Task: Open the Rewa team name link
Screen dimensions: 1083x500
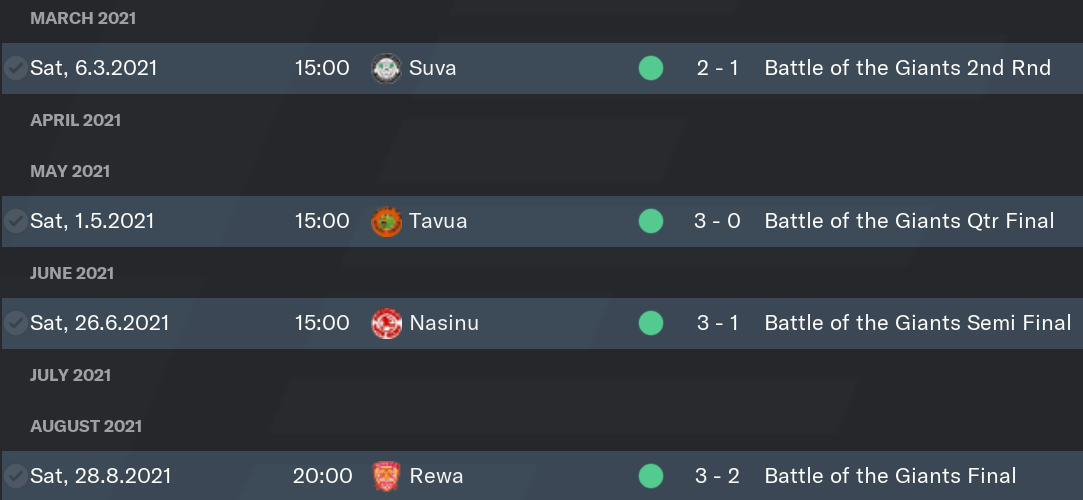Action: tap(436, 477)
